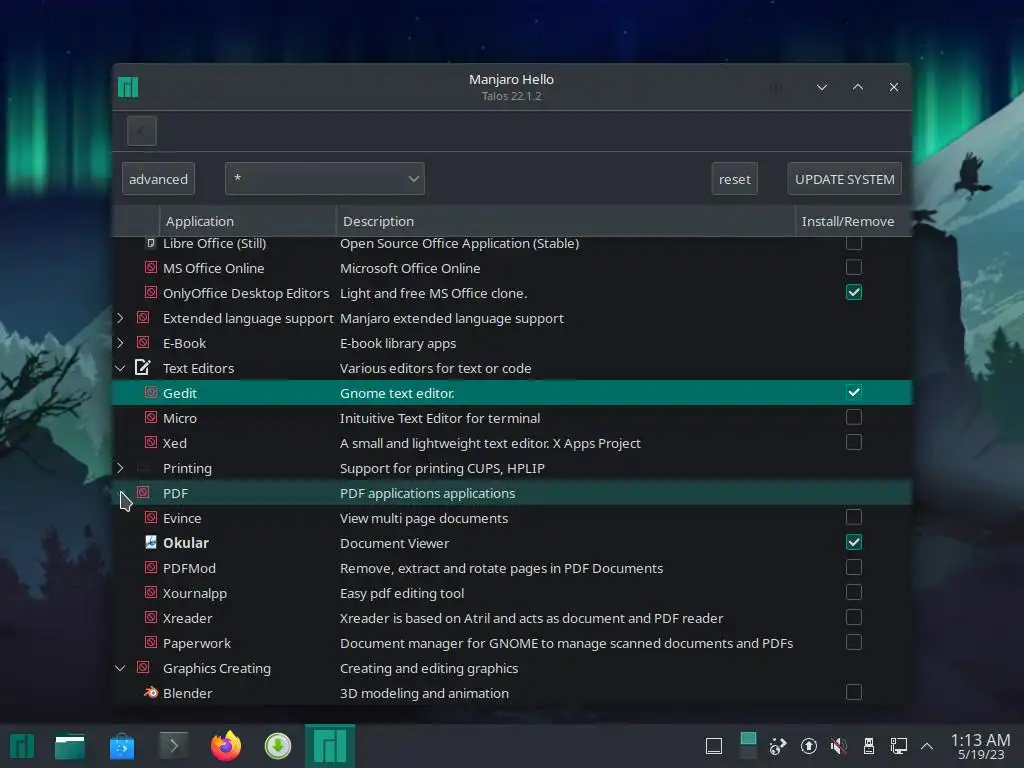This screenshot has height=768, width=1024.
Task: Click the Graphics Creating group icon
Action: (143, 667)
